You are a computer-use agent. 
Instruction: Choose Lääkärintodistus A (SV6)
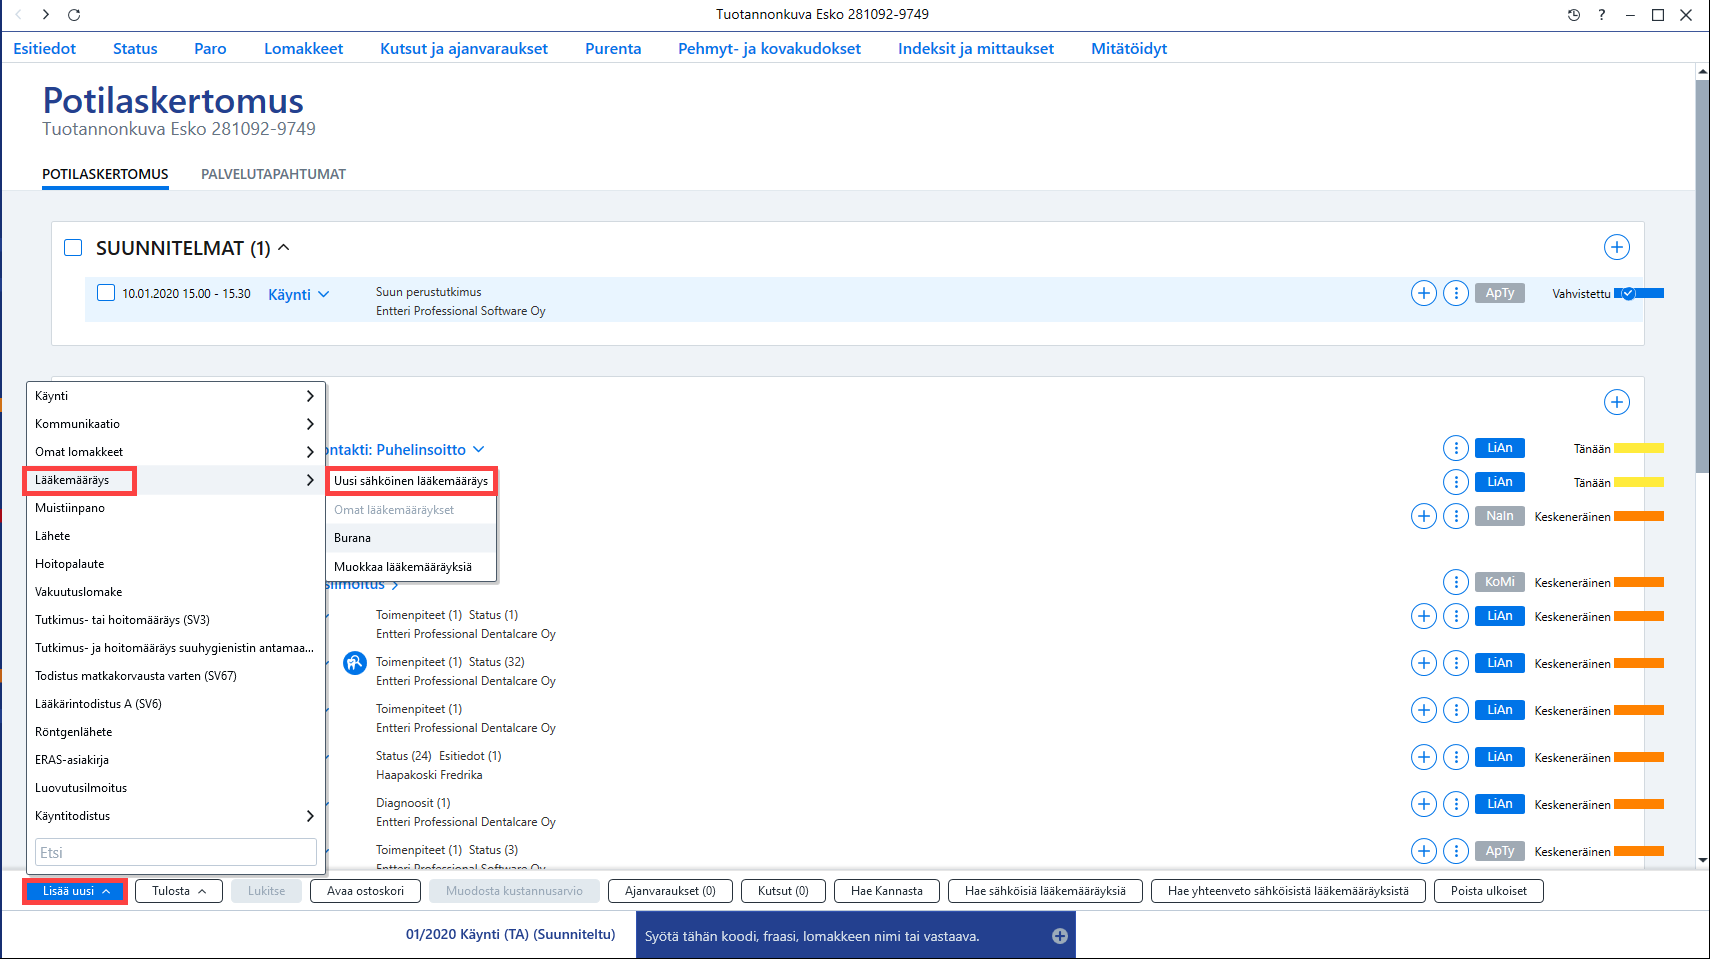(x=175, y=704)
